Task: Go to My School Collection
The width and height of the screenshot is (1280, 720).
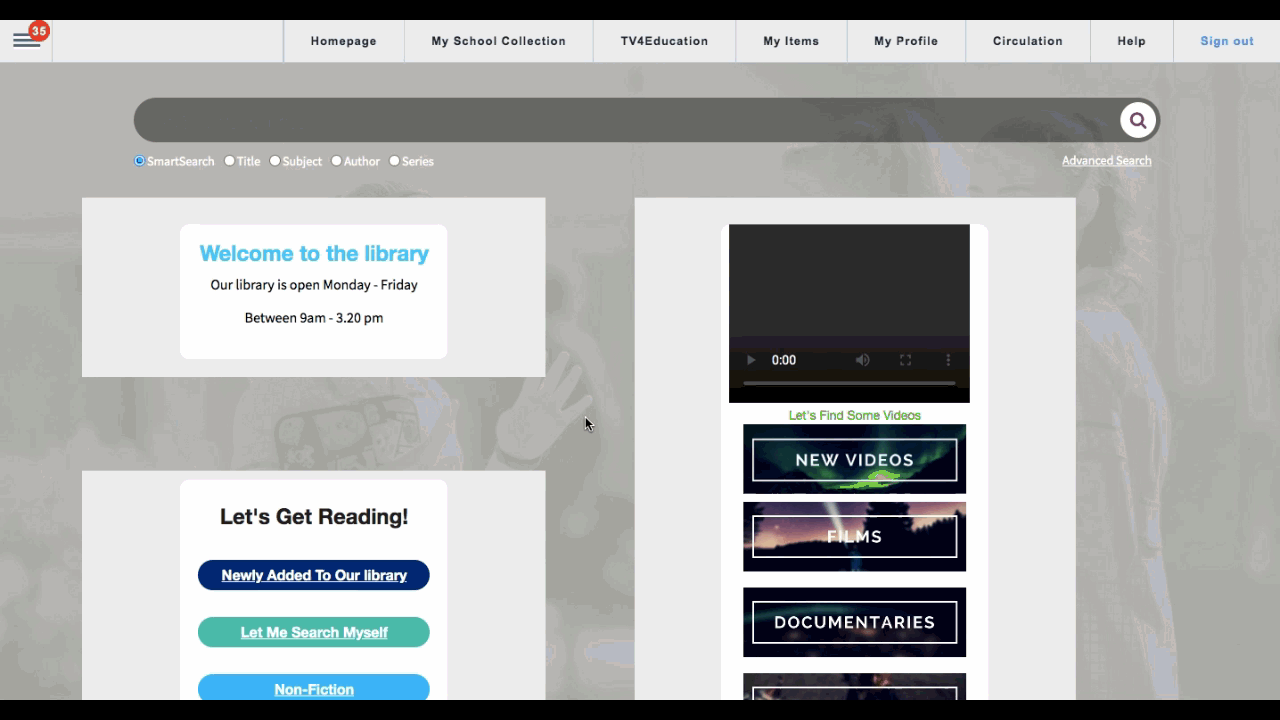Action: coord(499,41)
